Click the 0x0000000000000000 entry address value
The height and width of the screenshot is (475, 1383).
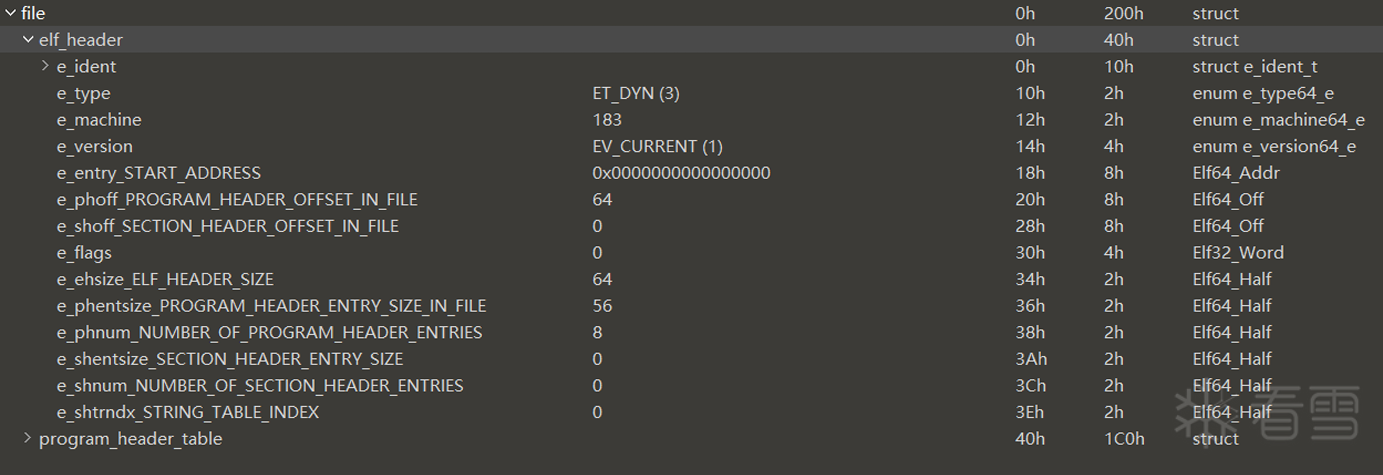(x=681, y=173)
